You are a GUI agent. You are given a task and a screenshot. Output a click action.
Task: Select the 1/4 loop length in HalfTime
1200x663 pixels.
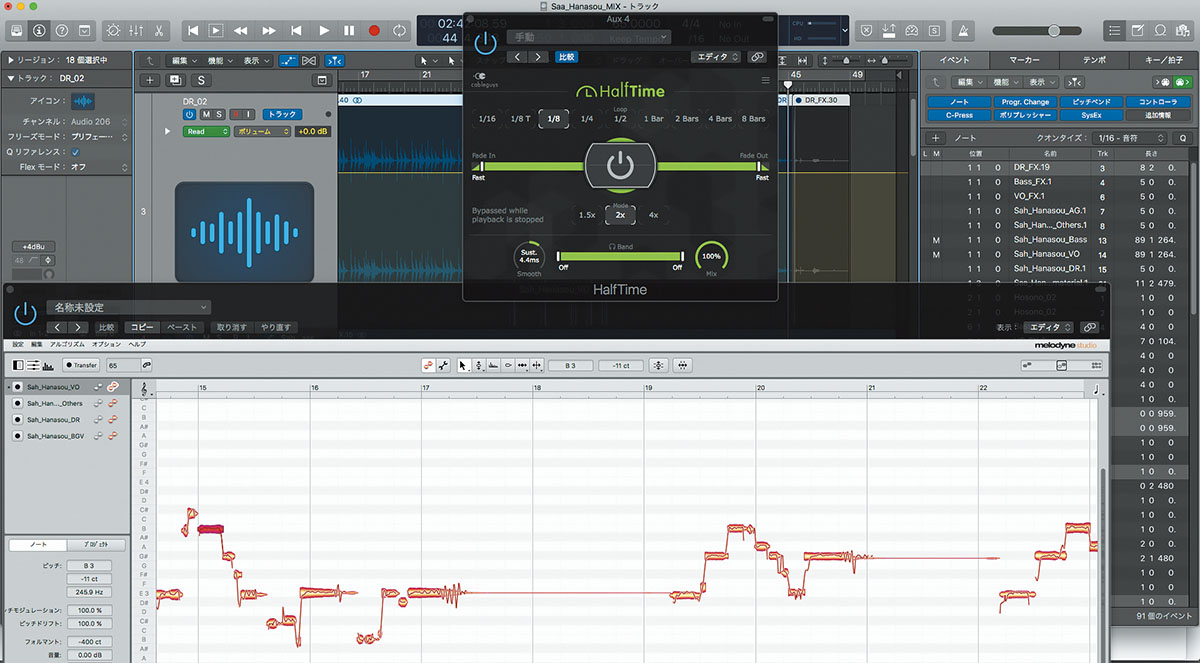(x=587, y=119)
